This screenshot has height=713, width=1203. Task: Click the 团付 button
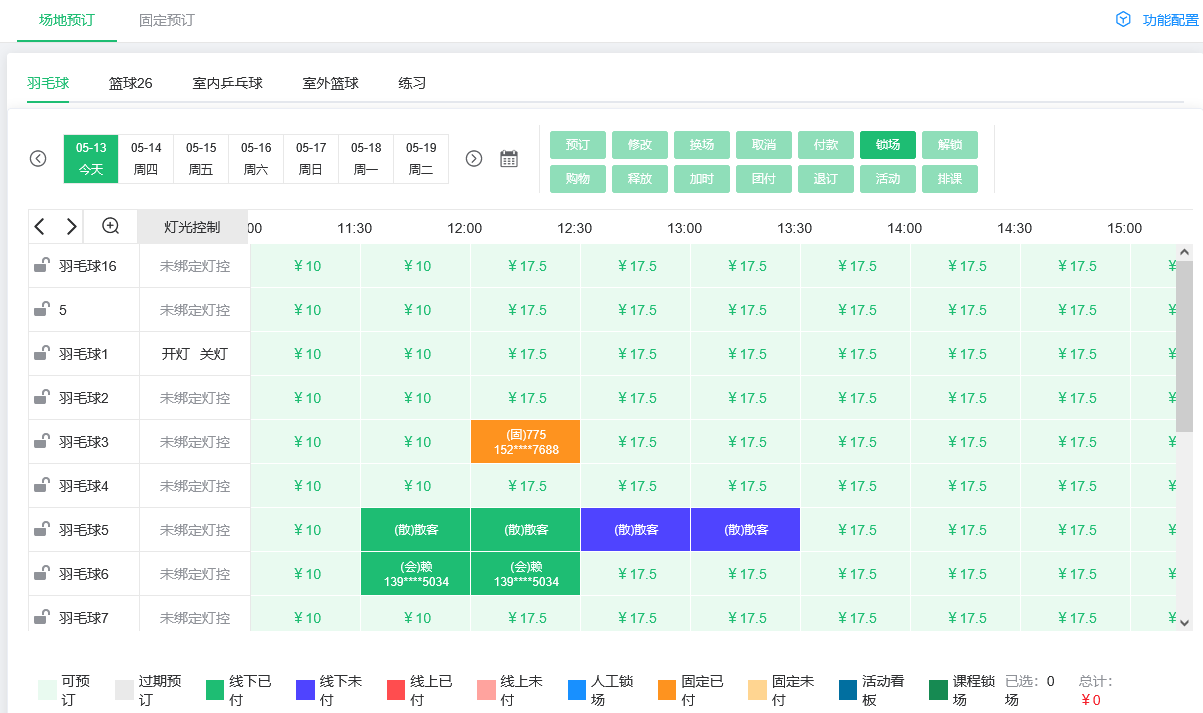click(x=764, y=179)
